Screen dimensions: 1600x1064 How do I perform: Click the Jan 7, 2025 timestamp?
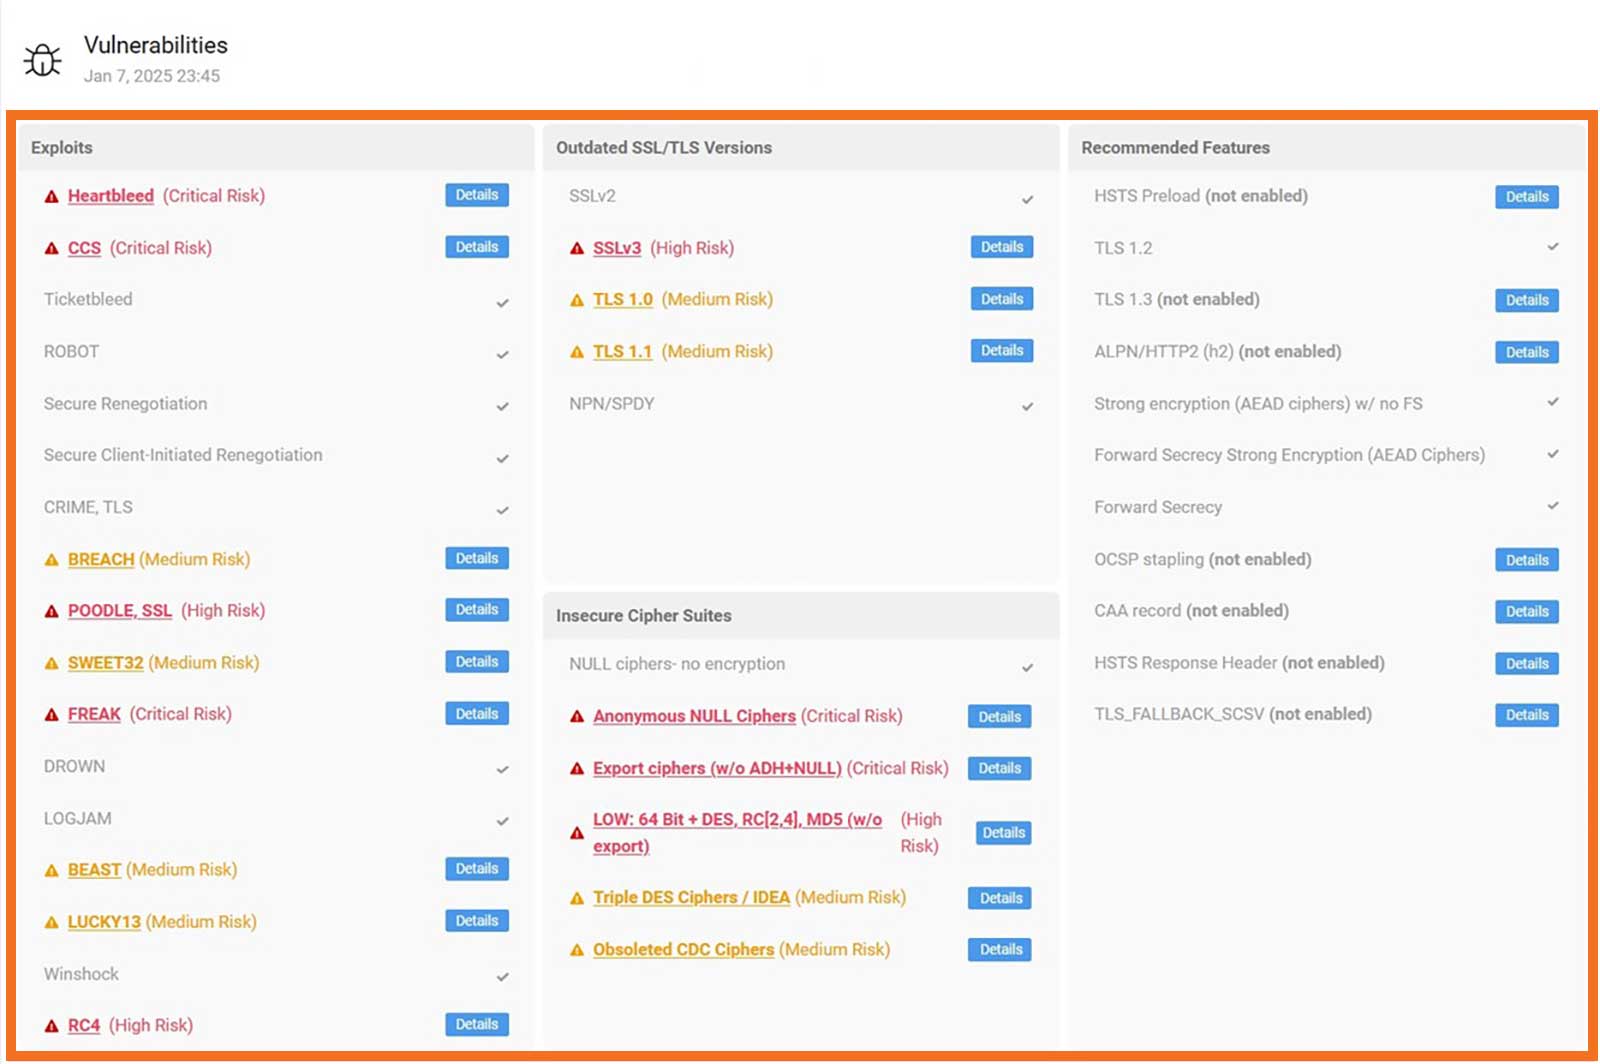pos(153,75)
